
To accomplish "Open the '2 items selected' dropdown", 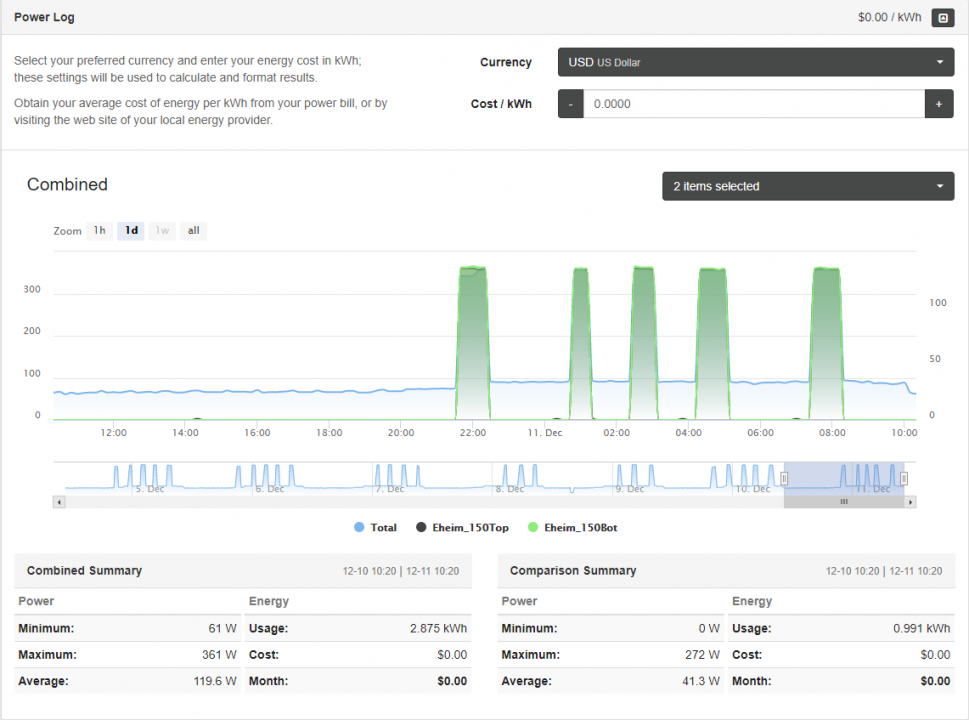I will click(808, 186).
